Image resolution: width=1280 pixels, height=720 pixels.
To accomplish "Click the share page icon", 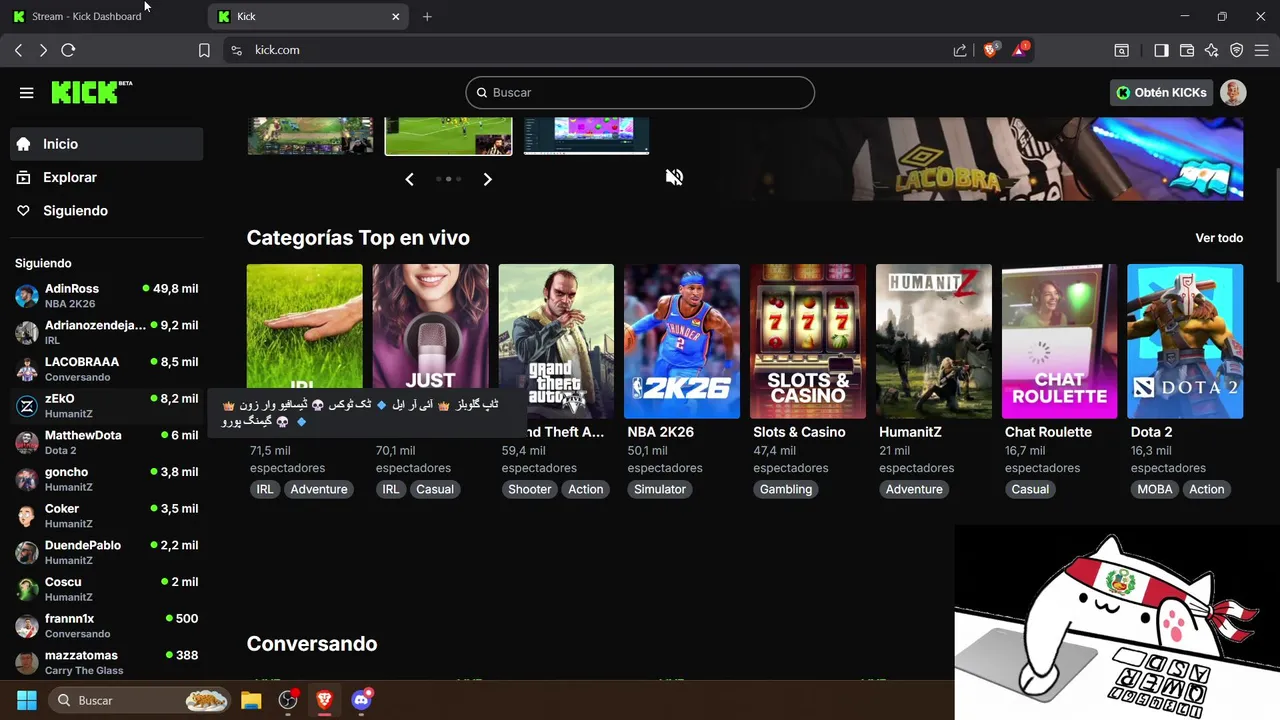I will pyautogui.click(x=960, y=50).
